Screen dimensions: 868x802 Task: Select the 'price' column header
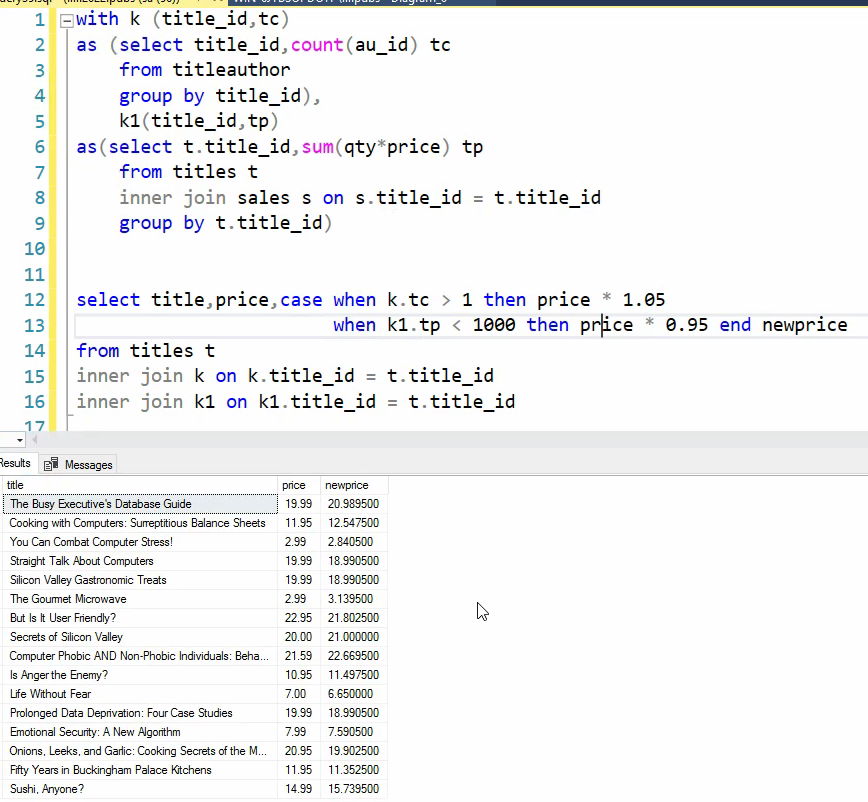point(298,485)
